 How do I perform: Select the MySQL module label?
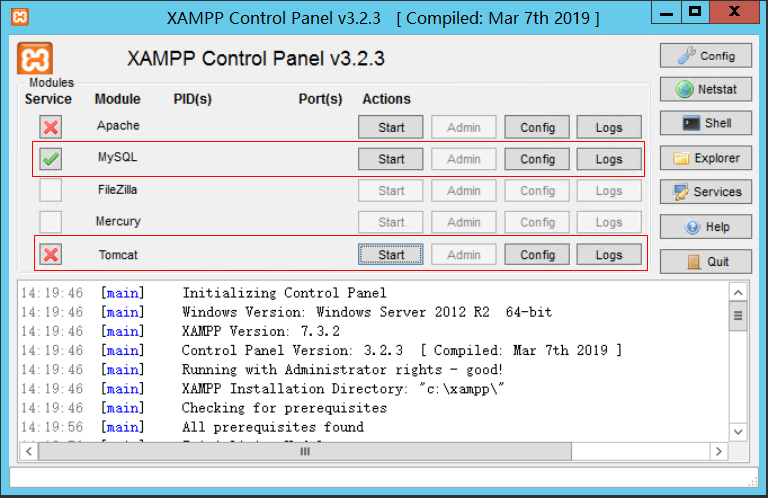[x=118, y=157]
